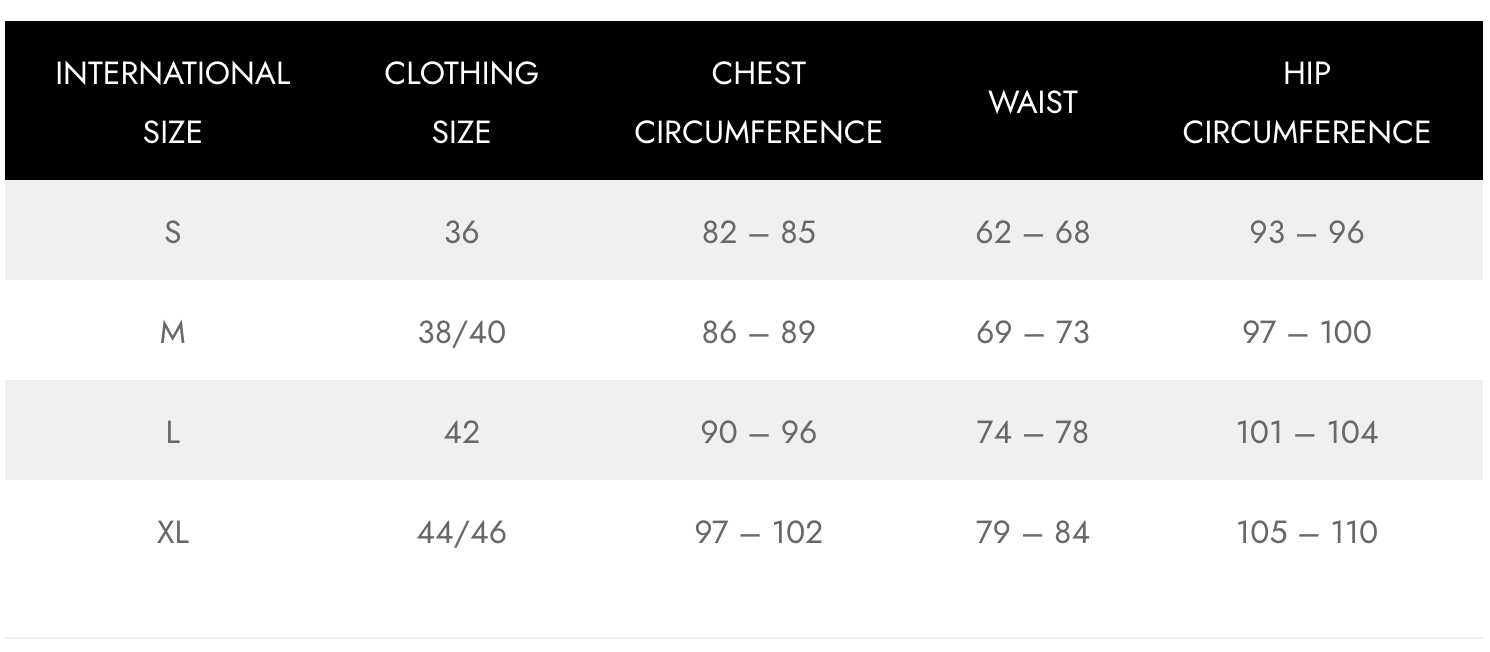Select the S size cell
1490x652 pixels.
point(173,232)
